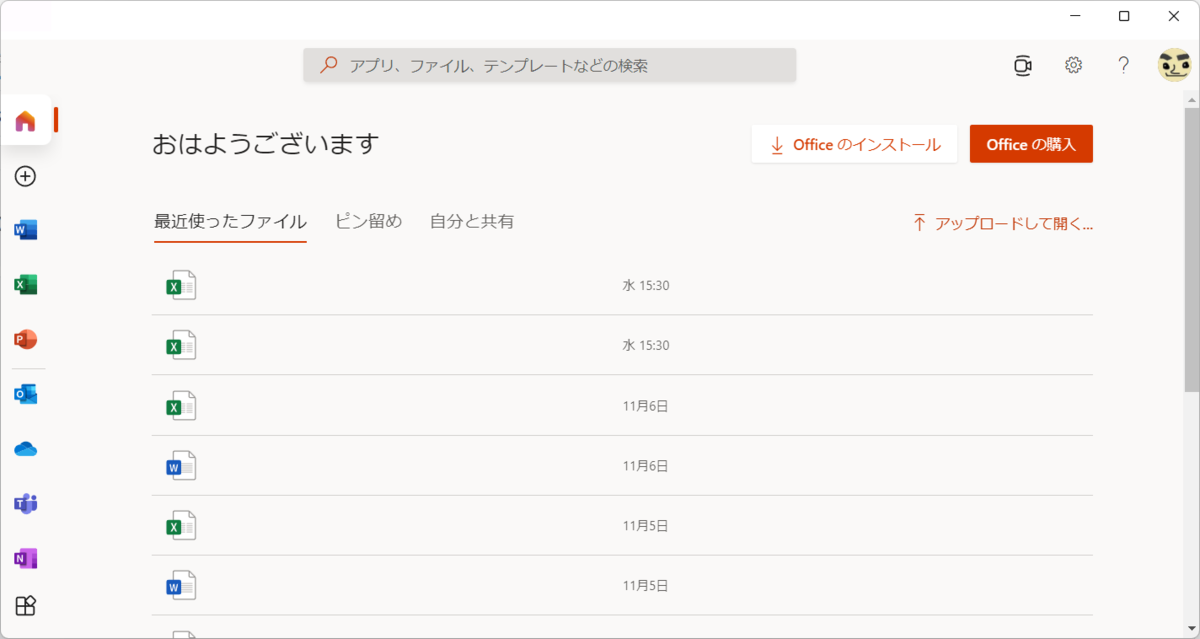Click the Office の購入 button
The width and height of the screenshot is (1200, 639).
click(1031, 144)
